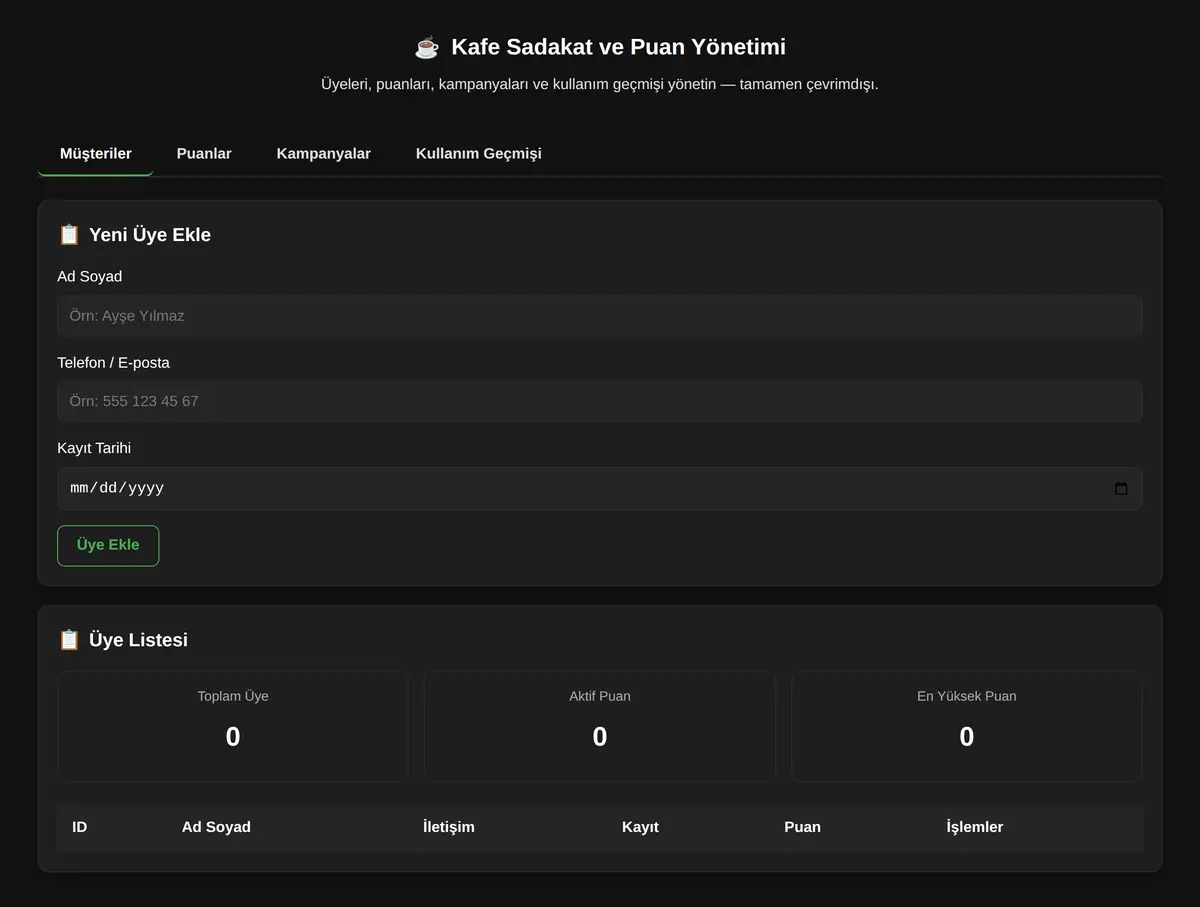Click the İletişim column header
This screenshot has height=907, width=1200.
coord(449,827)
